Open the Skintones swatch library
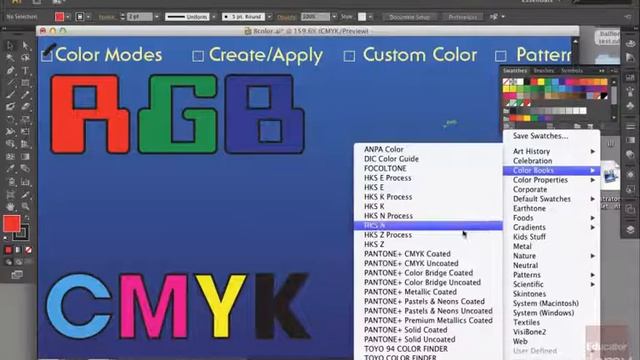Screen dimensions: 640x360 tap(552, 294)
